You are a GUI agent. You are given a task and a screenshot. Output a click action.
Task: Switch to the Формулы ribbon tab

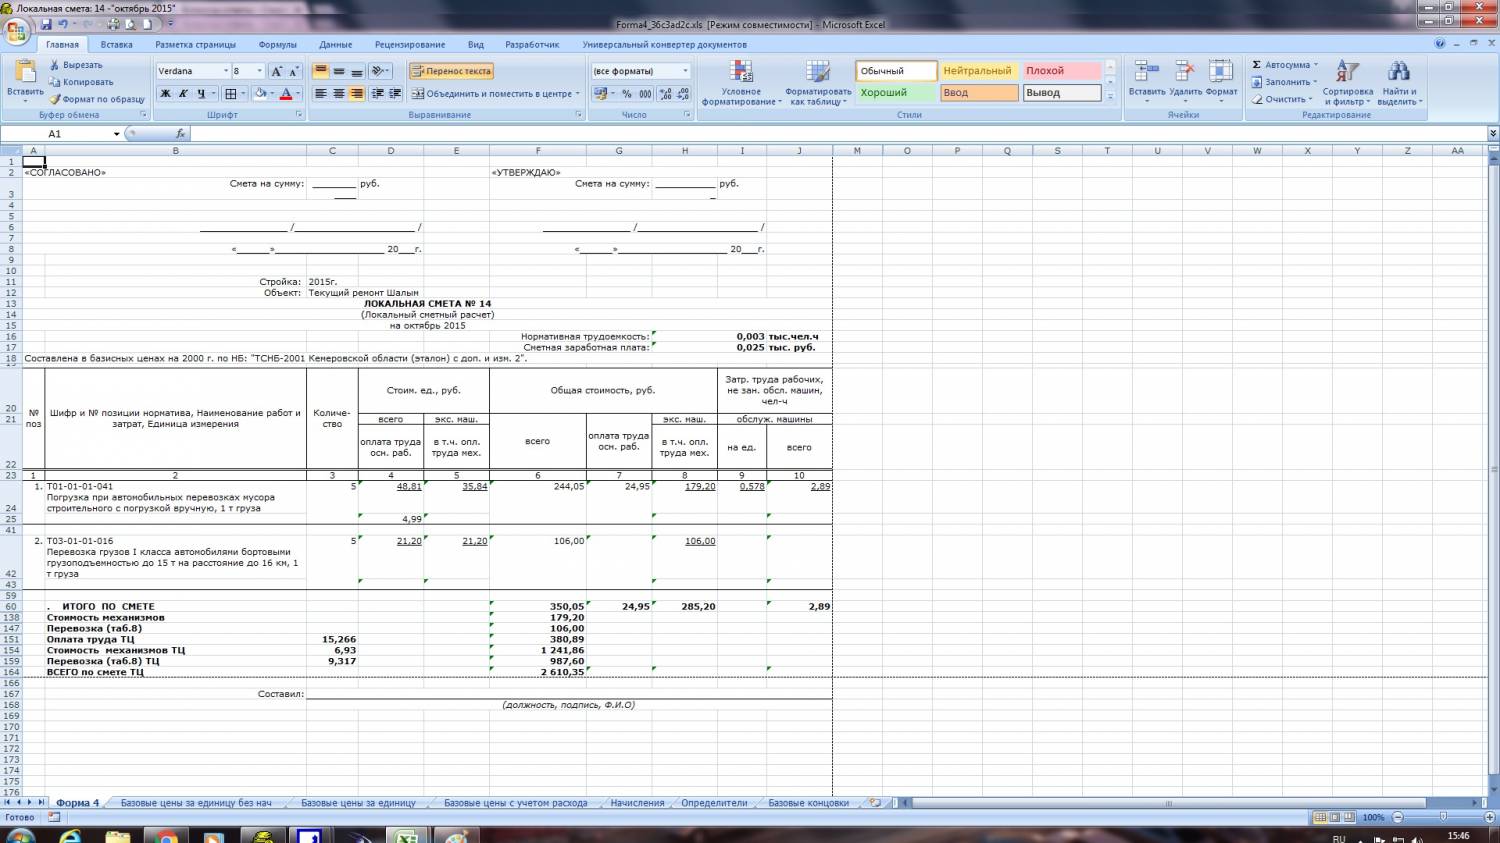coord(277,45)
